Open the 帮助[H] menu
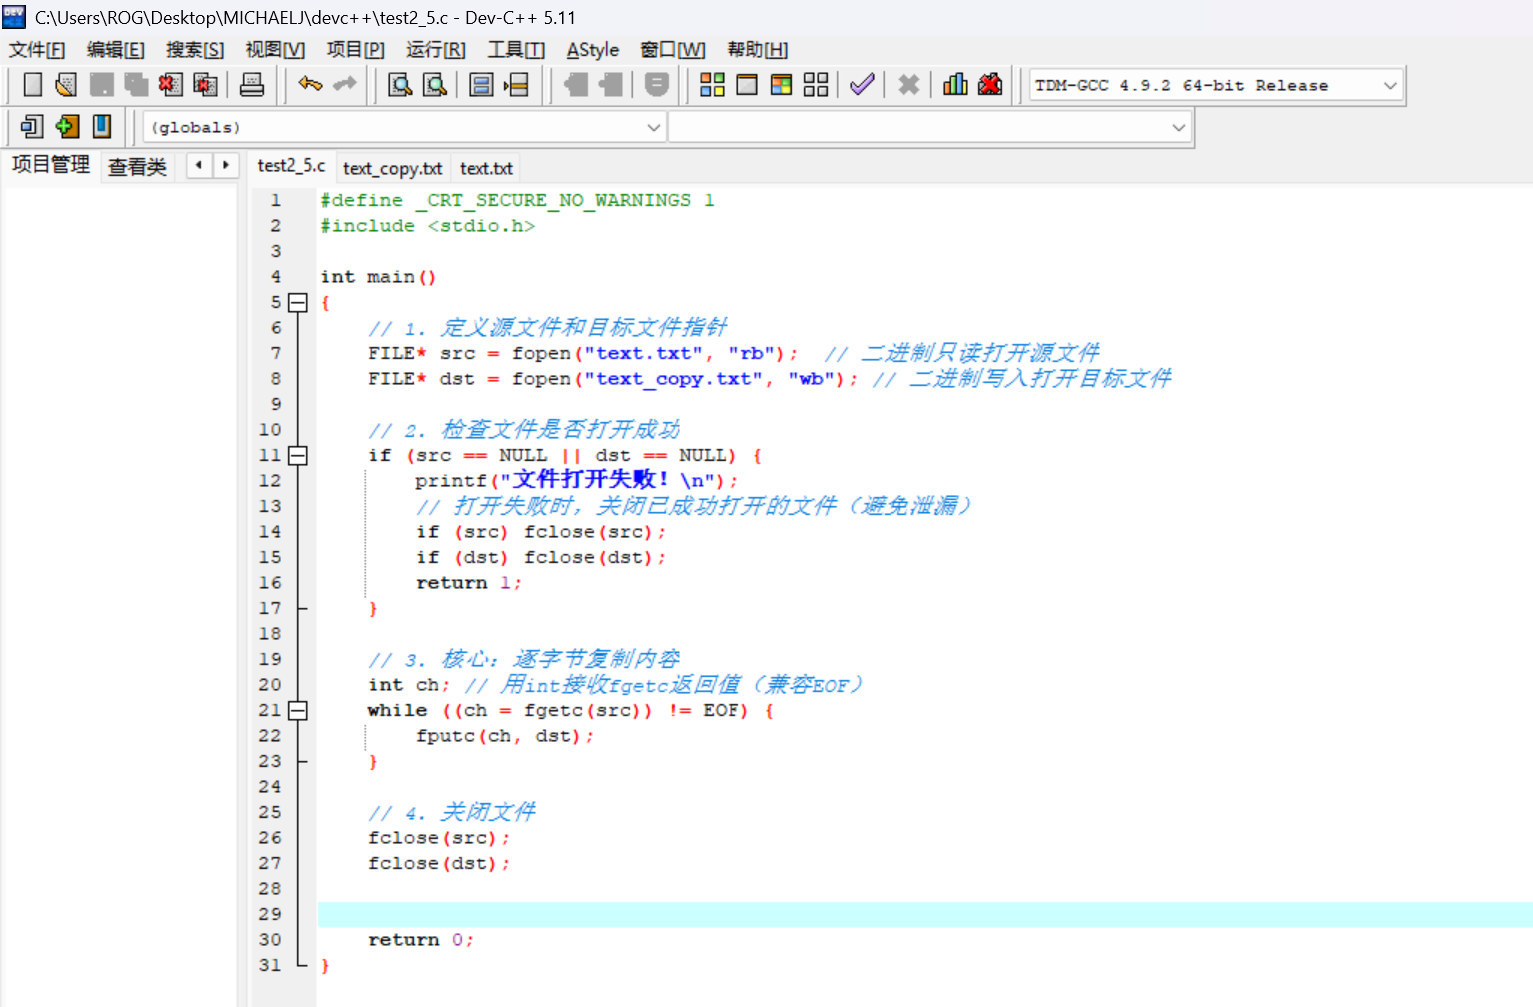 click(x=757, y=50)
